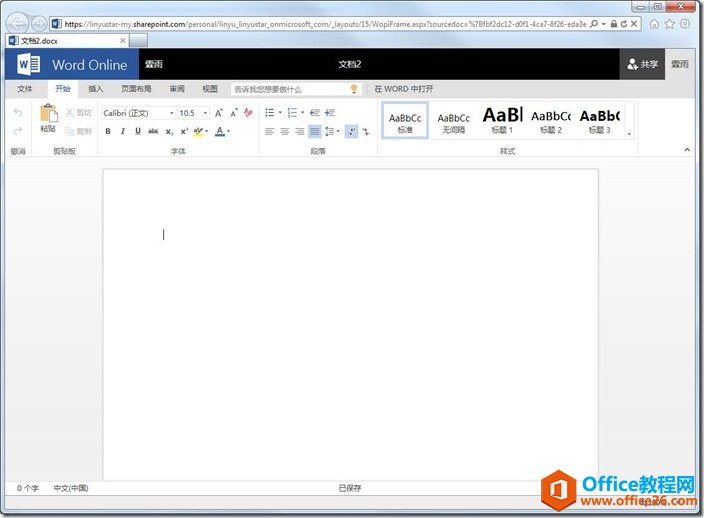Toggle subscript formatting

point(169,132)
